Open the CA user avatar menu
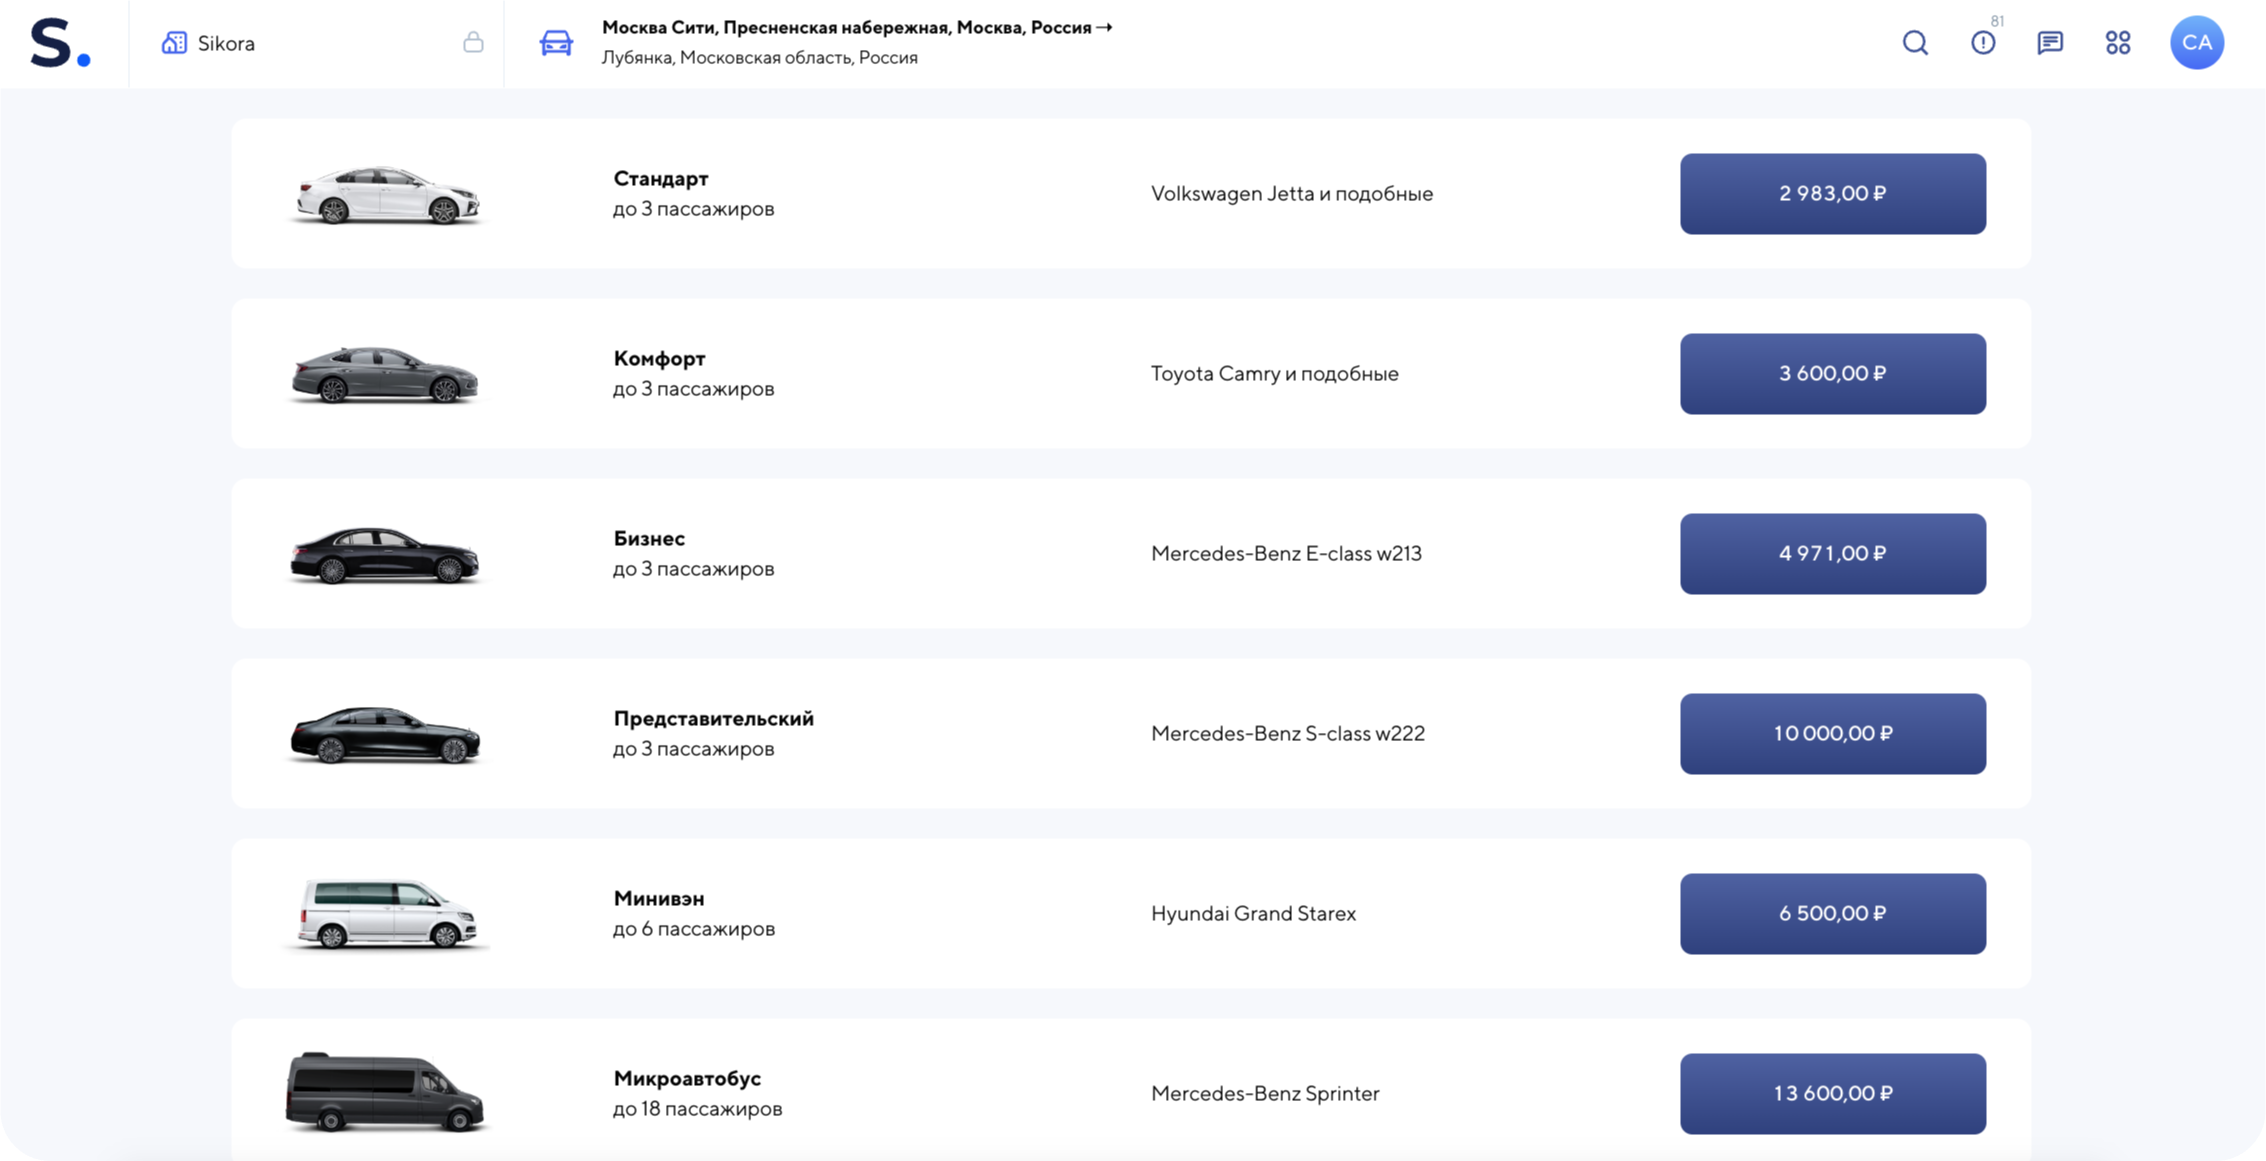Screen dimensions: 2266x1161 (2197, 43)
